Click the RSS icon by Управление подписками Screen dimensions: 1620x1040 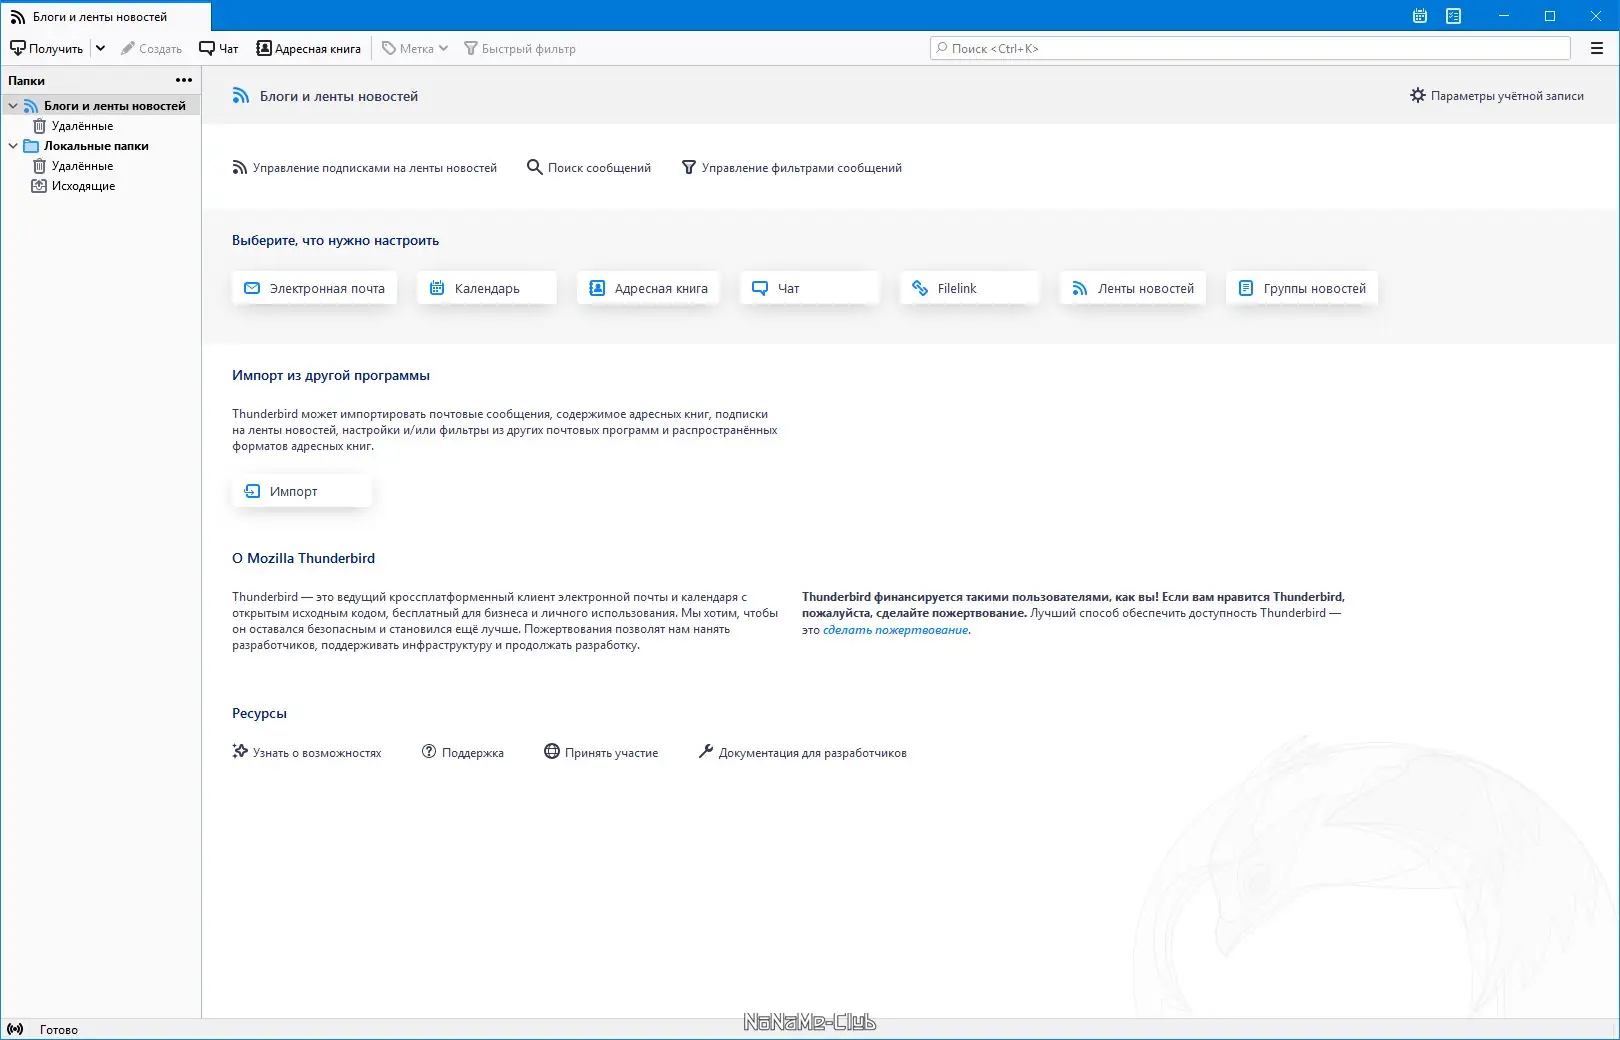pyautogui.click(x=240, y=168)
